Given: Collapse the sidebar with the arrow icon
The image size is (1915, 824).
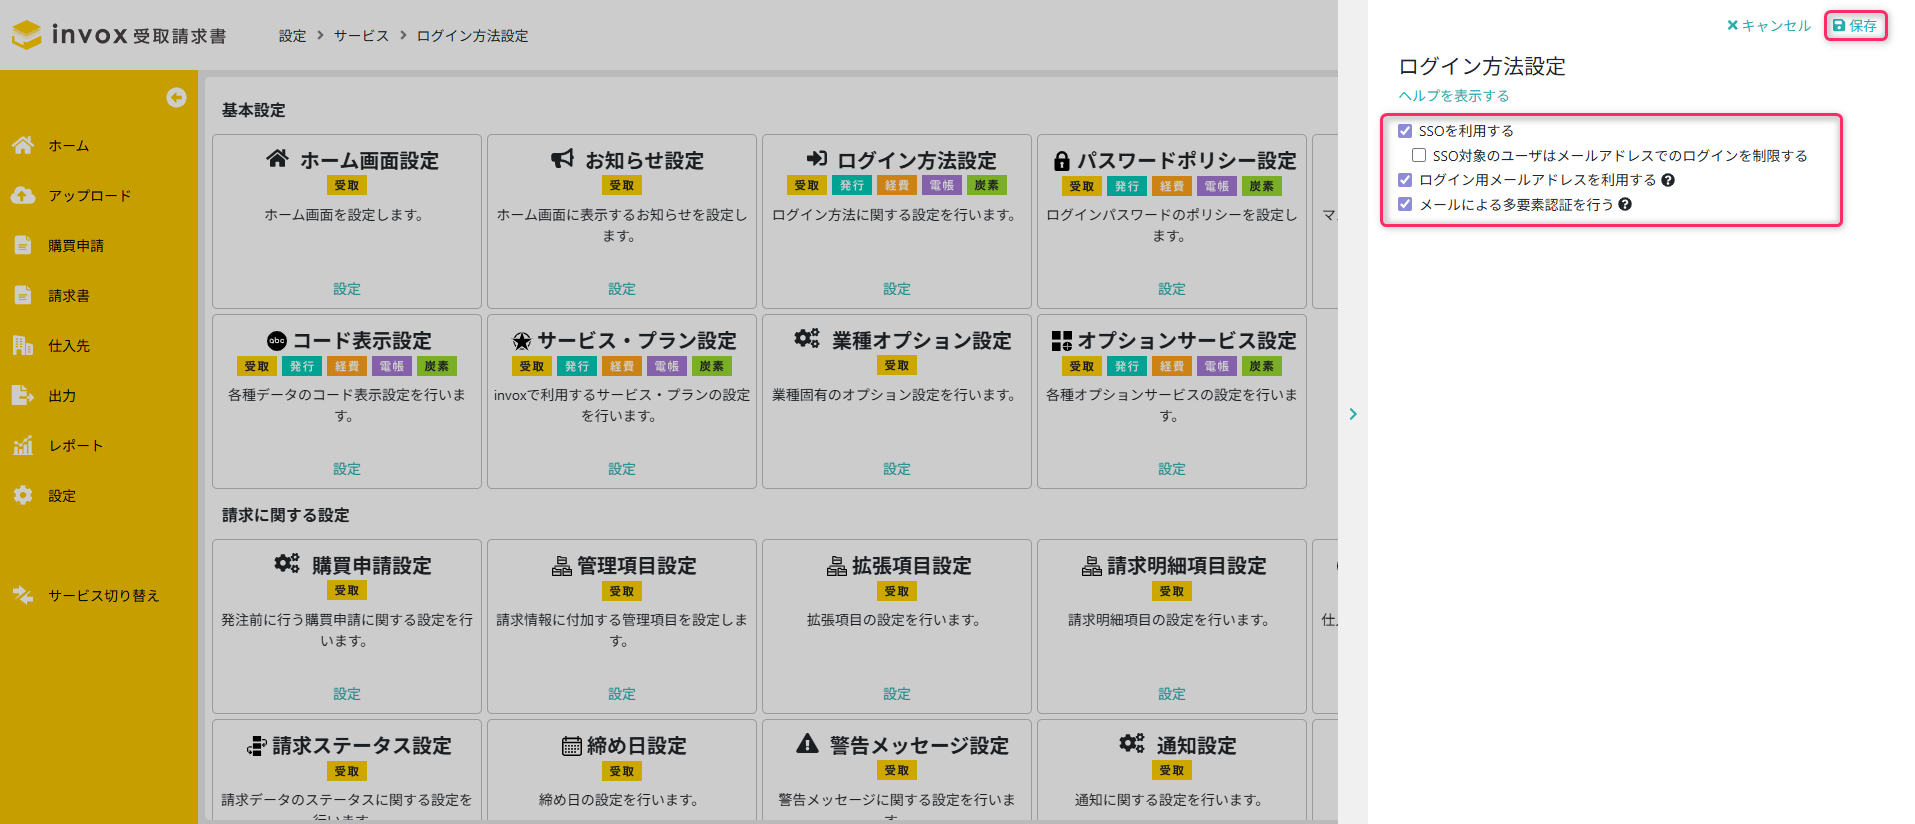Looking at the screenshot, I should pos(176,97).
